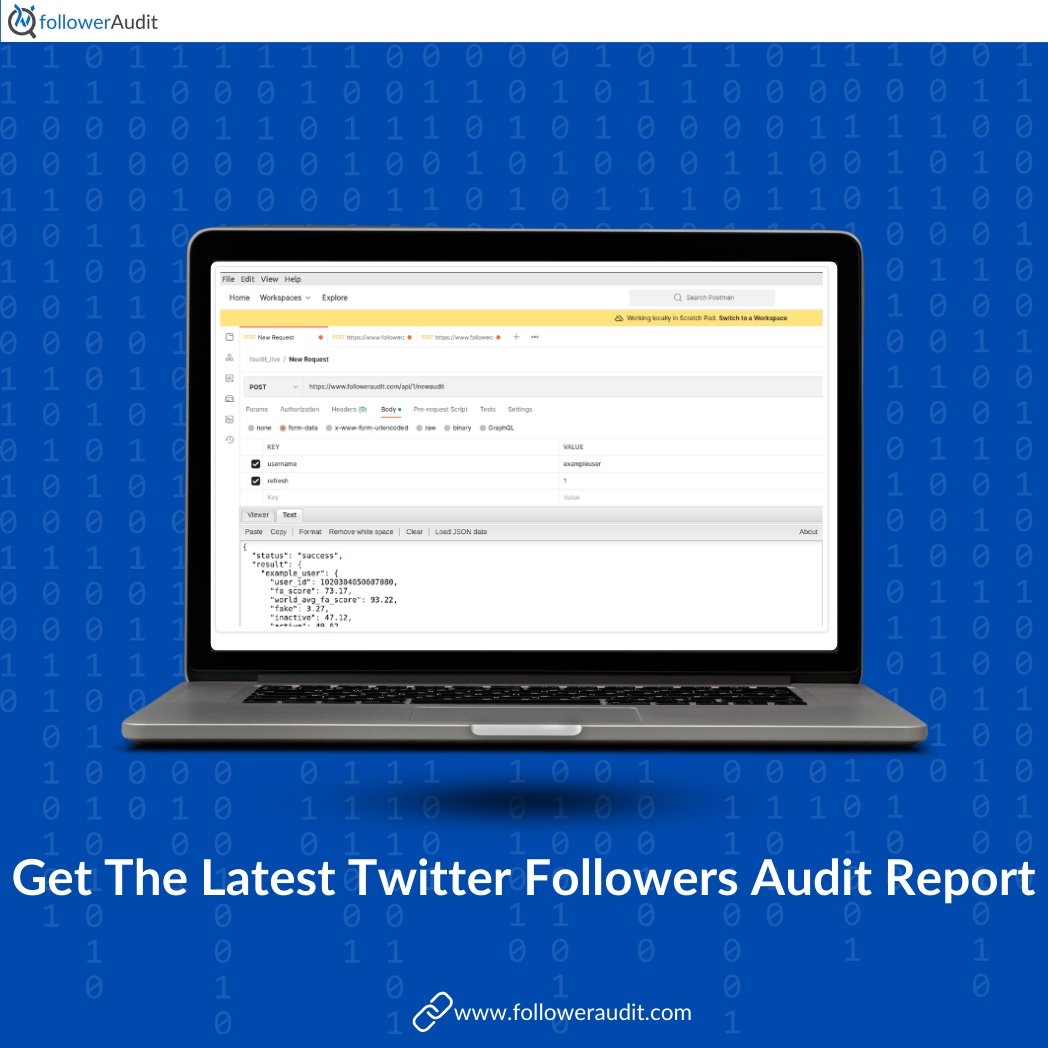Select the form-data body type radio
Screen dimensions: 1048x1048
coord(283,428)
